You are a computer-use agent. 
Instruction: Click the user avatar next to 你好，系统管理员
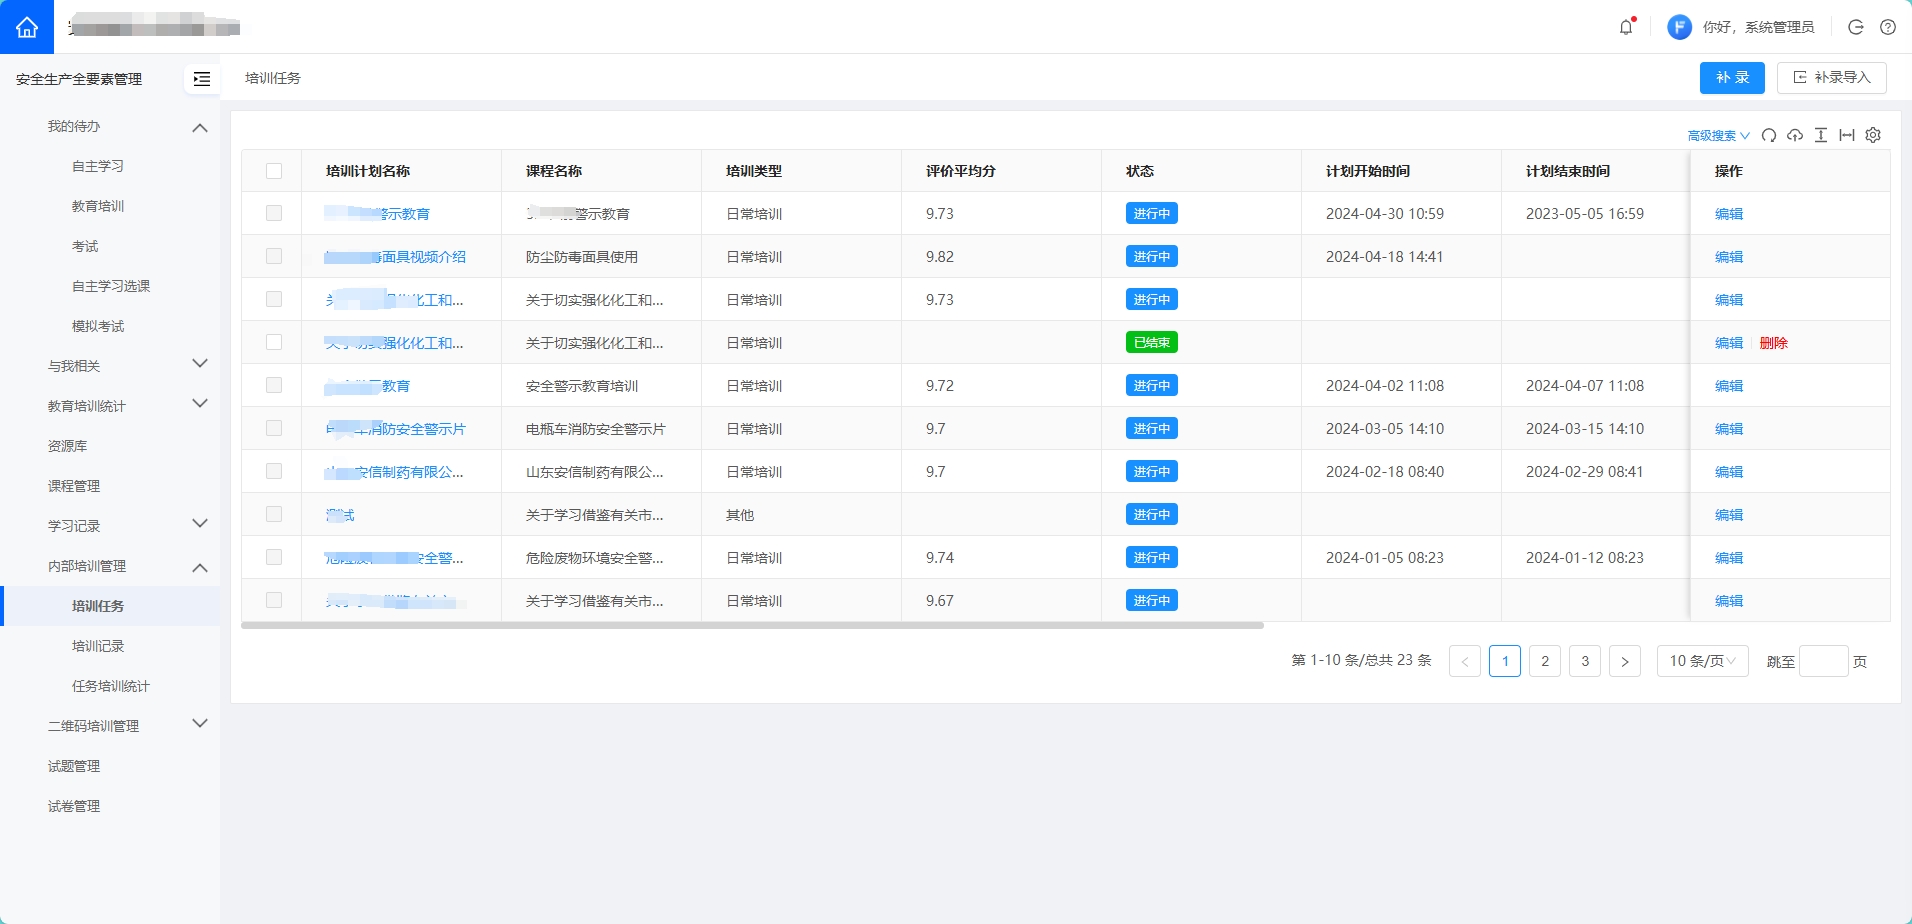tap(1679, 27)
